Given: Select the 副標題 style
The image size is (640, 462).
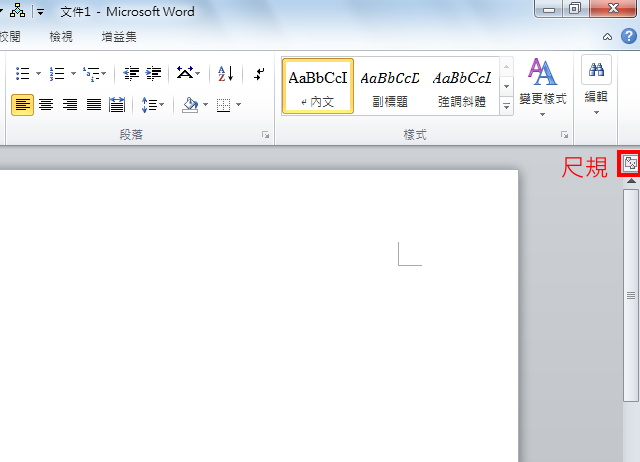Looking at the screenshot, I should tap(389, 86).
